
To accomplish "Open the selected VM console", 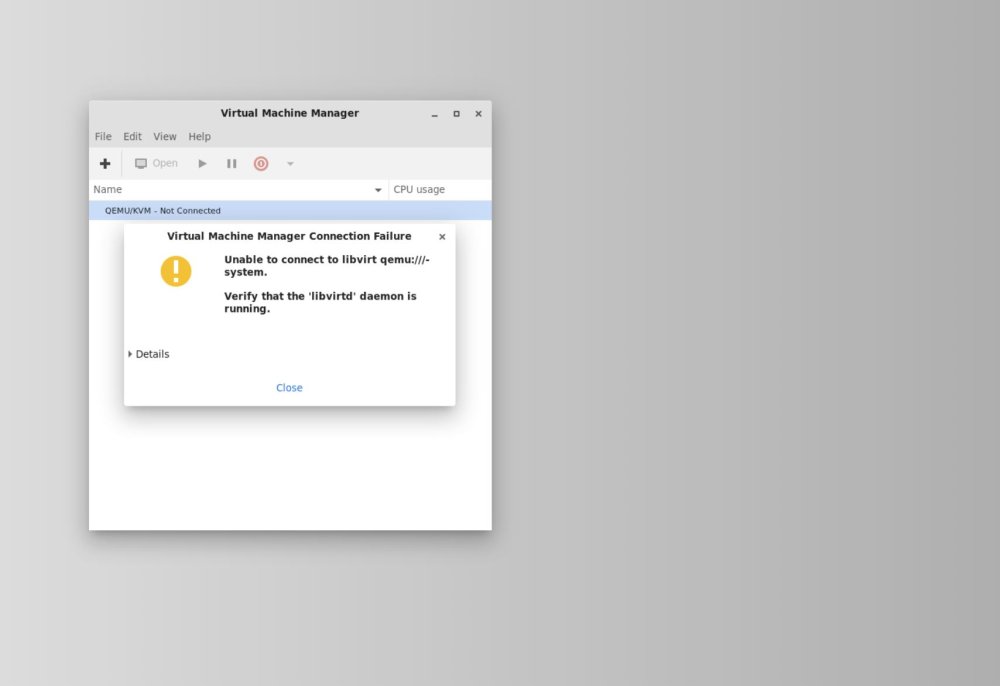I will point(156,164).
